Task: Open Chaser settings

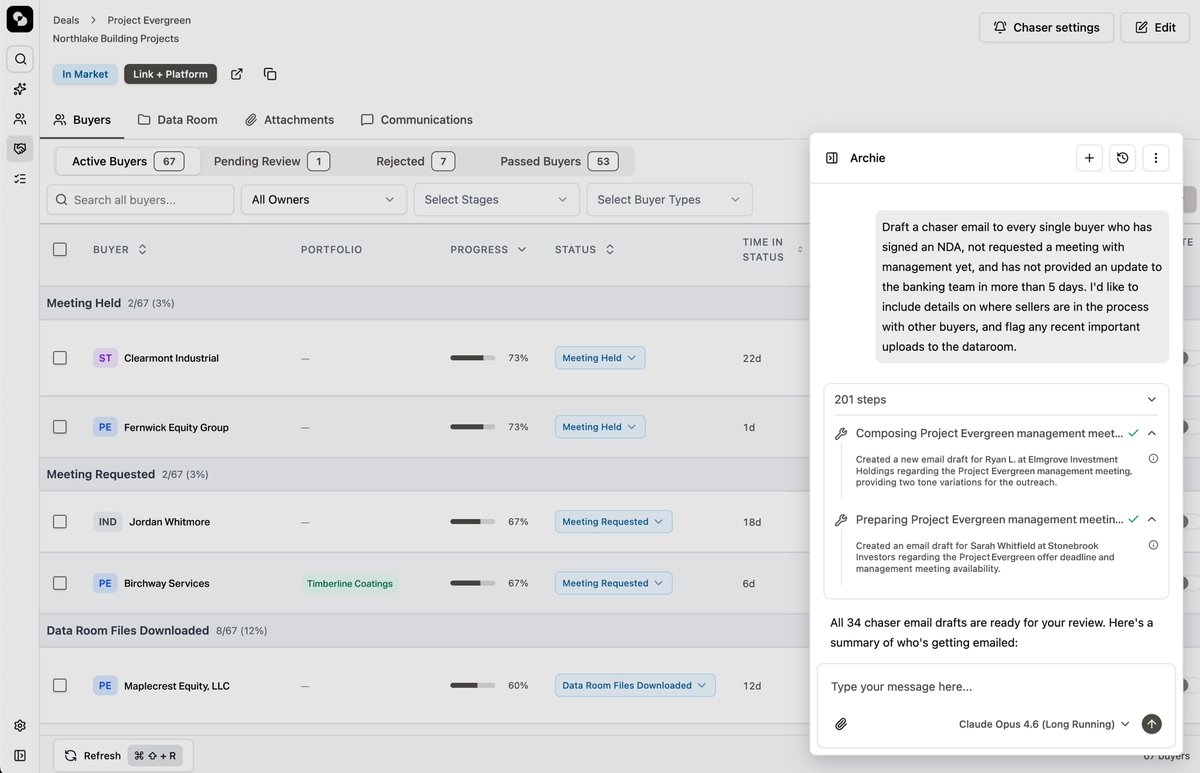Action: pos(1046,27)
